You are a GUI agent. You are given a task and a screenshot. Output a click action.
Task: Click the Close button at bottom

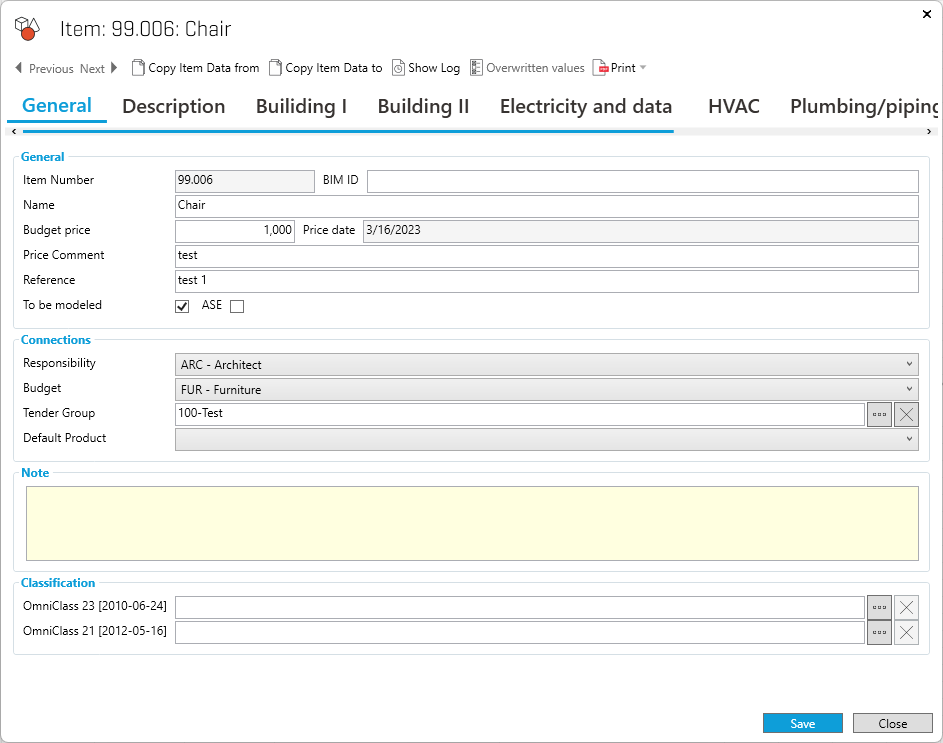tap(892, 724)
